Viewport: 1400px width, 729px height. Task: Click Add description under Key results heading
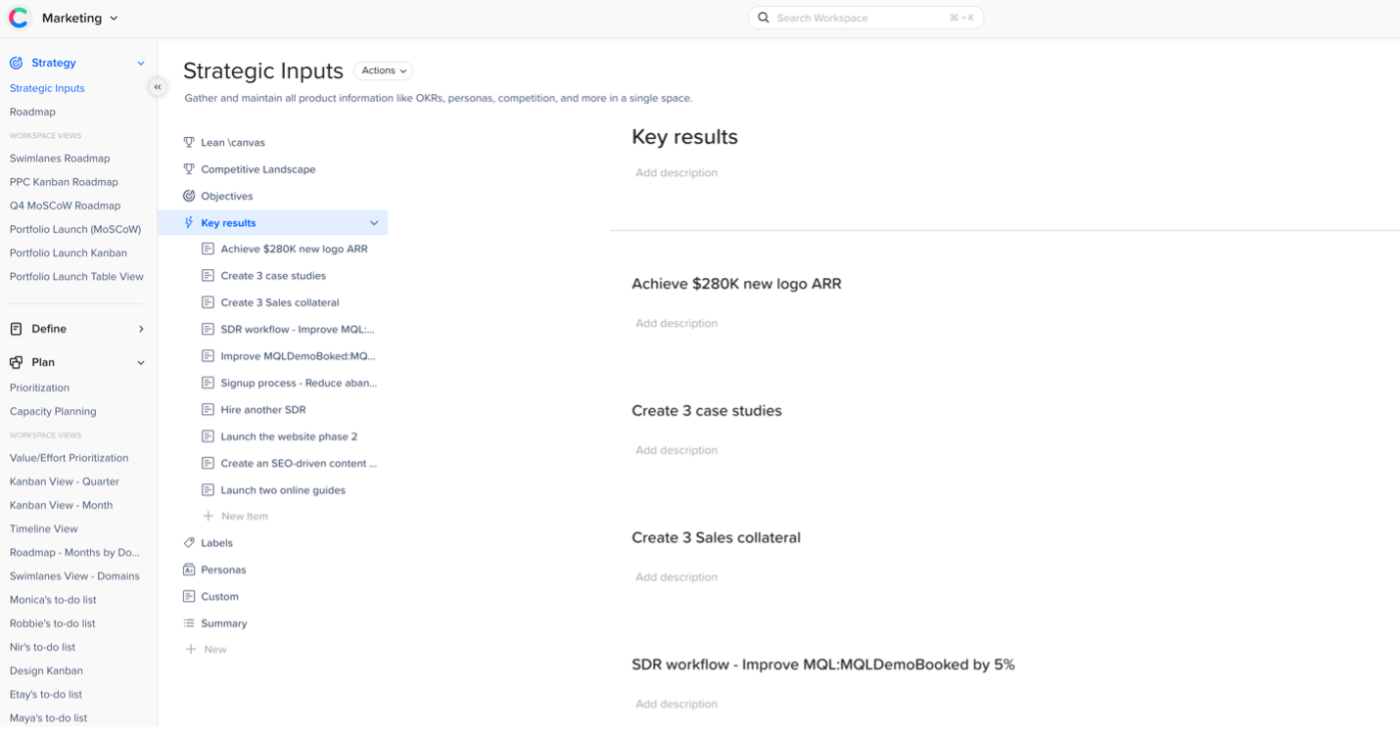point(677,173)
